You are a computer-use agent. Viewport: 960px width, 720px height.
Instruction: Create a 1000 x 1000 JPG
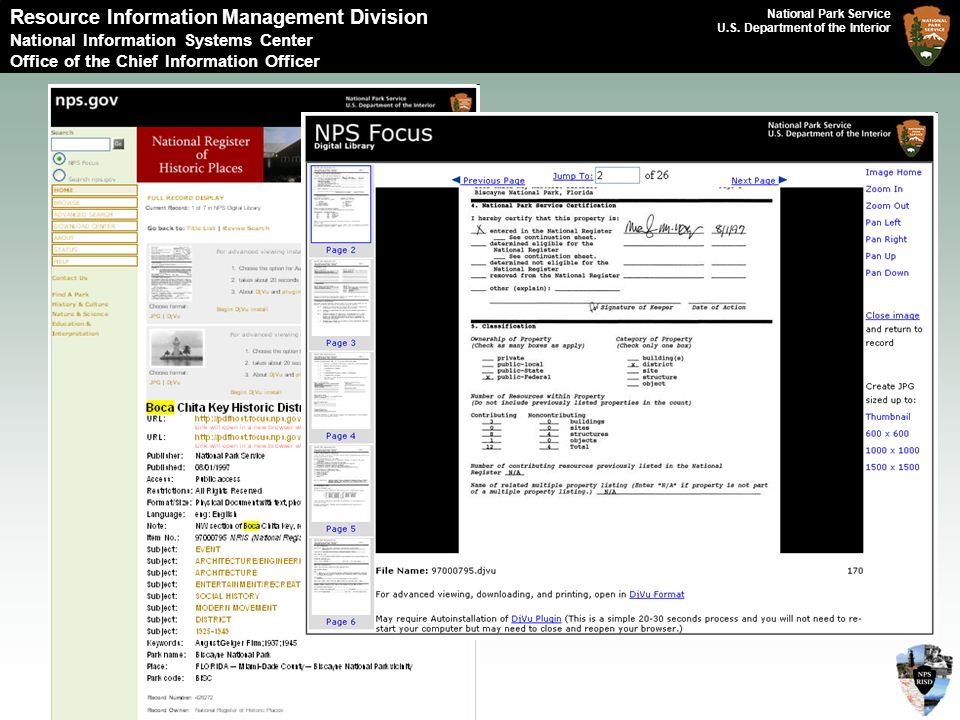[892, 451]
